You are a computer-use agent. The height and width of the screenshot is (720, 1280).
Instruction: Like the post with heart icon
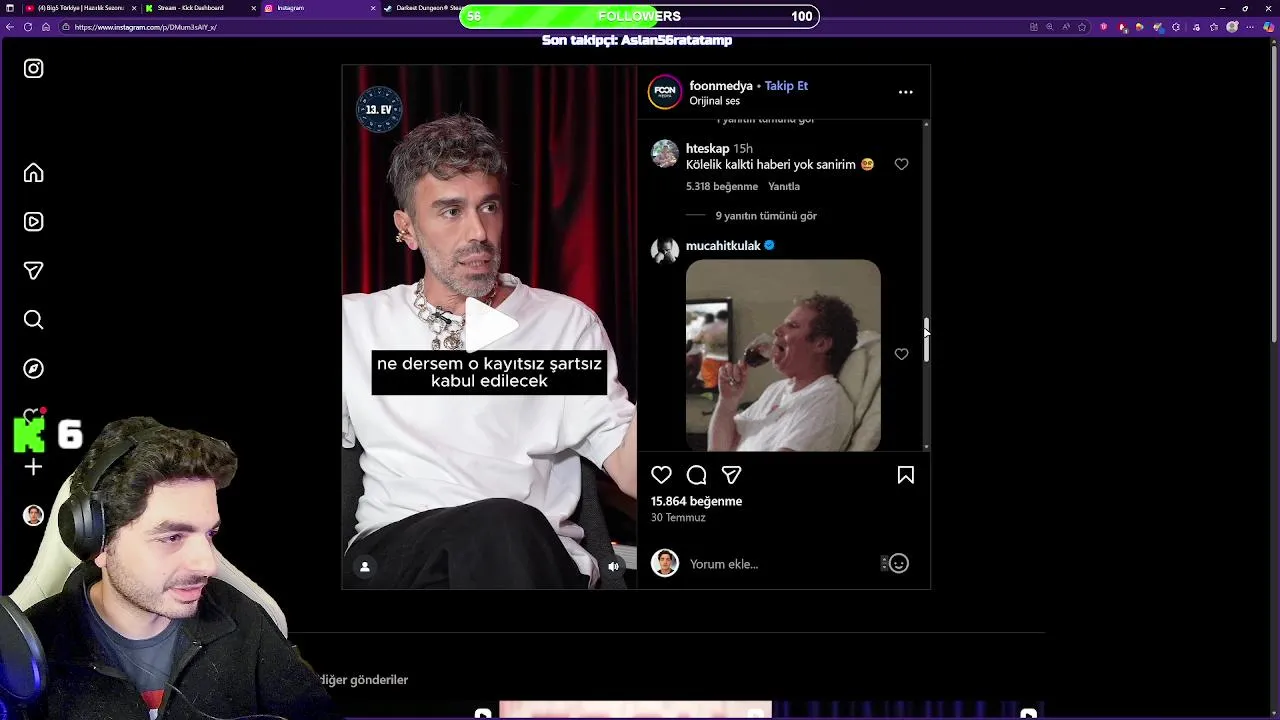pos(661,475)
